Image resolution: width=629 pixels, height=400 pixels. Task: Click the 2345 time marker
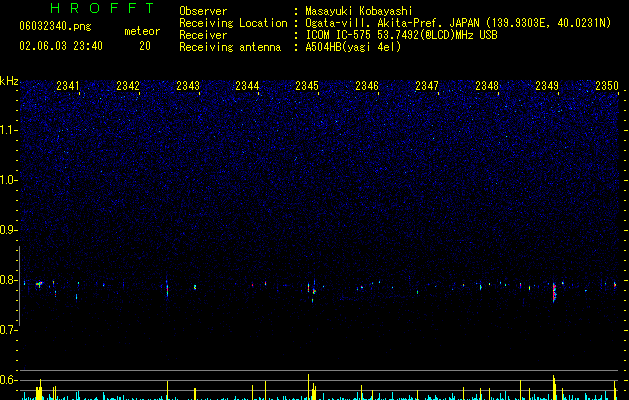pos(307,86)
